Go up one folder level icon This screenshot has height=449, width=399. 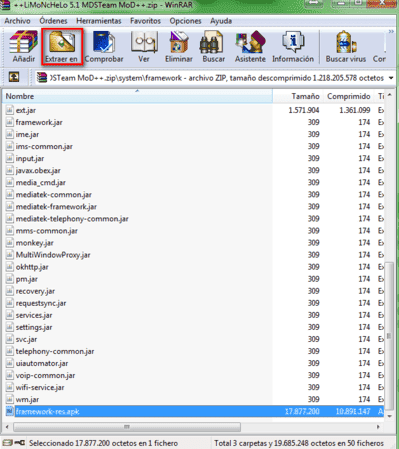[14, 77]
